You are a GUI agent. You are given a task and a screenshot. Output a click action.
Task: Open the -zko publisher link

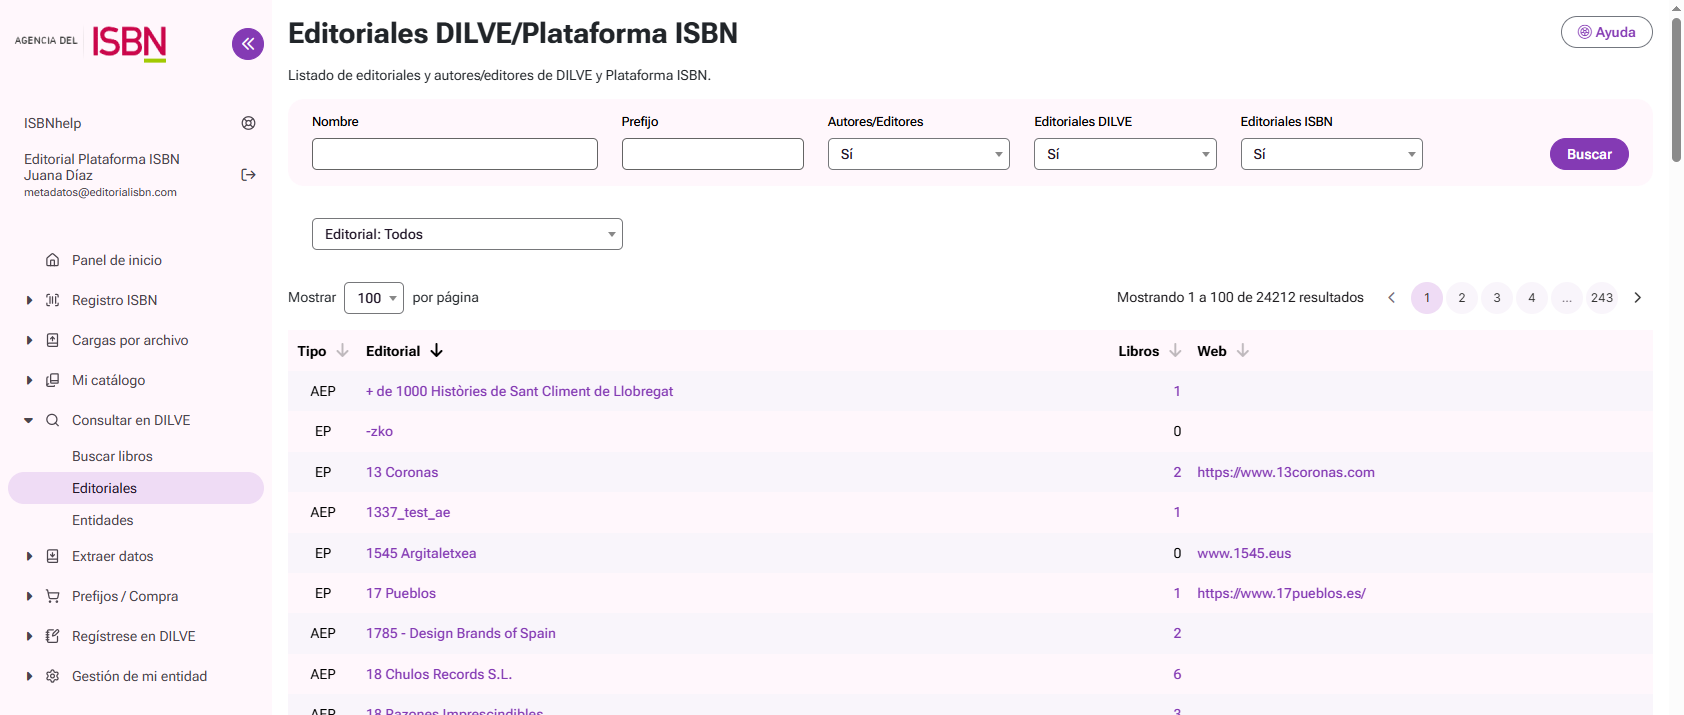[379, 432]
